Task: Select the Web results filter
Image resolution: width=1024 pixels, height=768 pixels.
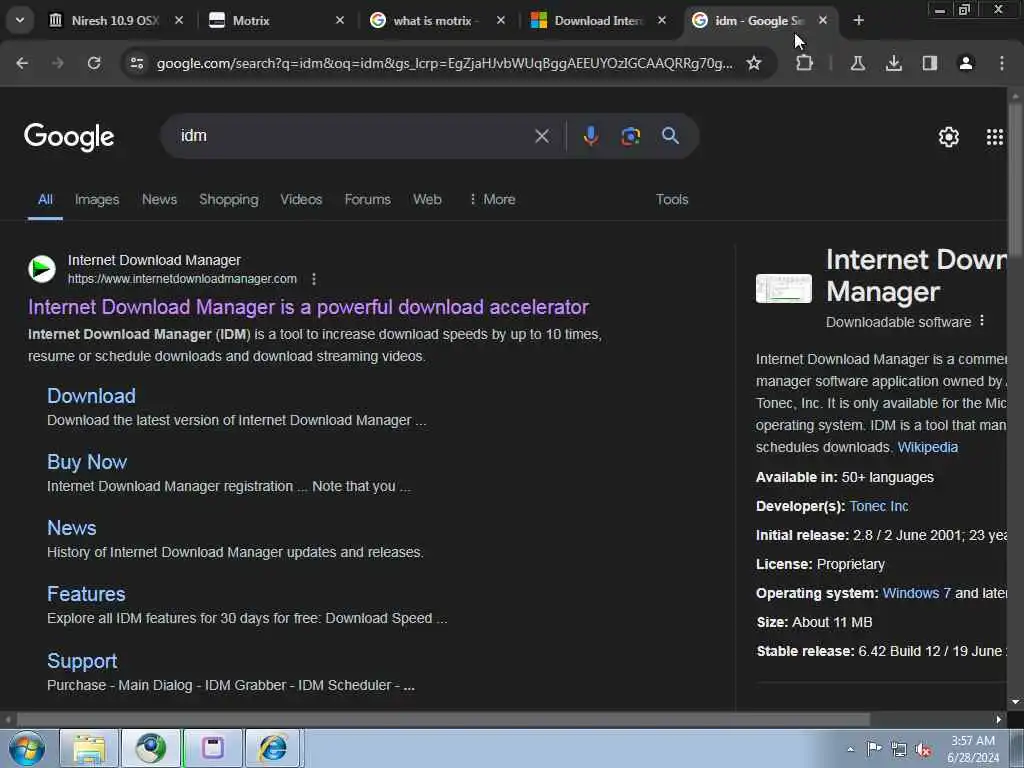Action: tap(427, 199)
